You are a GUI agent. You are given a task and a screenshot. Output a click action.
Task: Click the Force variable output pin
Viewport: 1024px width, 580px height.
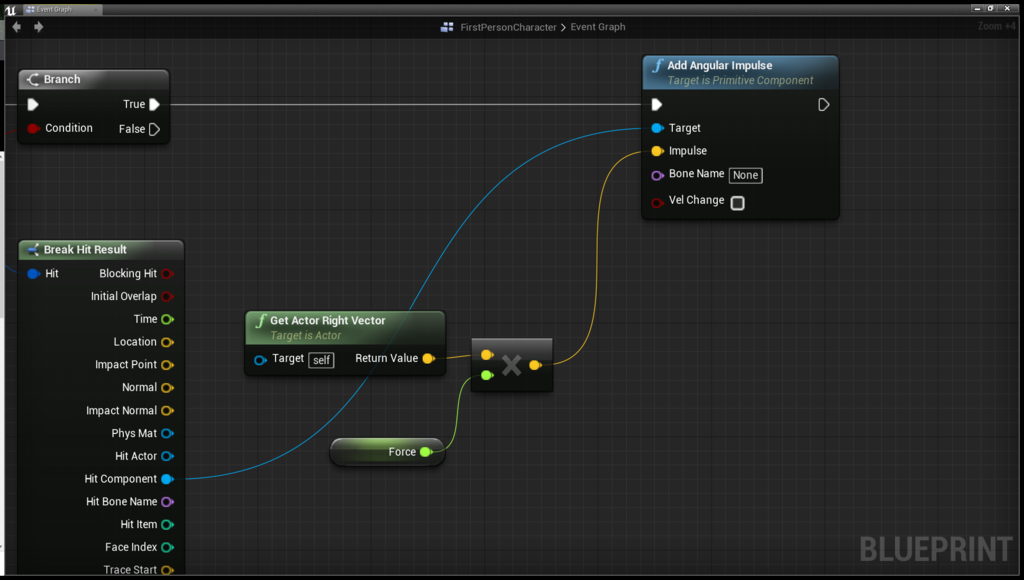[x=426, y=452]
